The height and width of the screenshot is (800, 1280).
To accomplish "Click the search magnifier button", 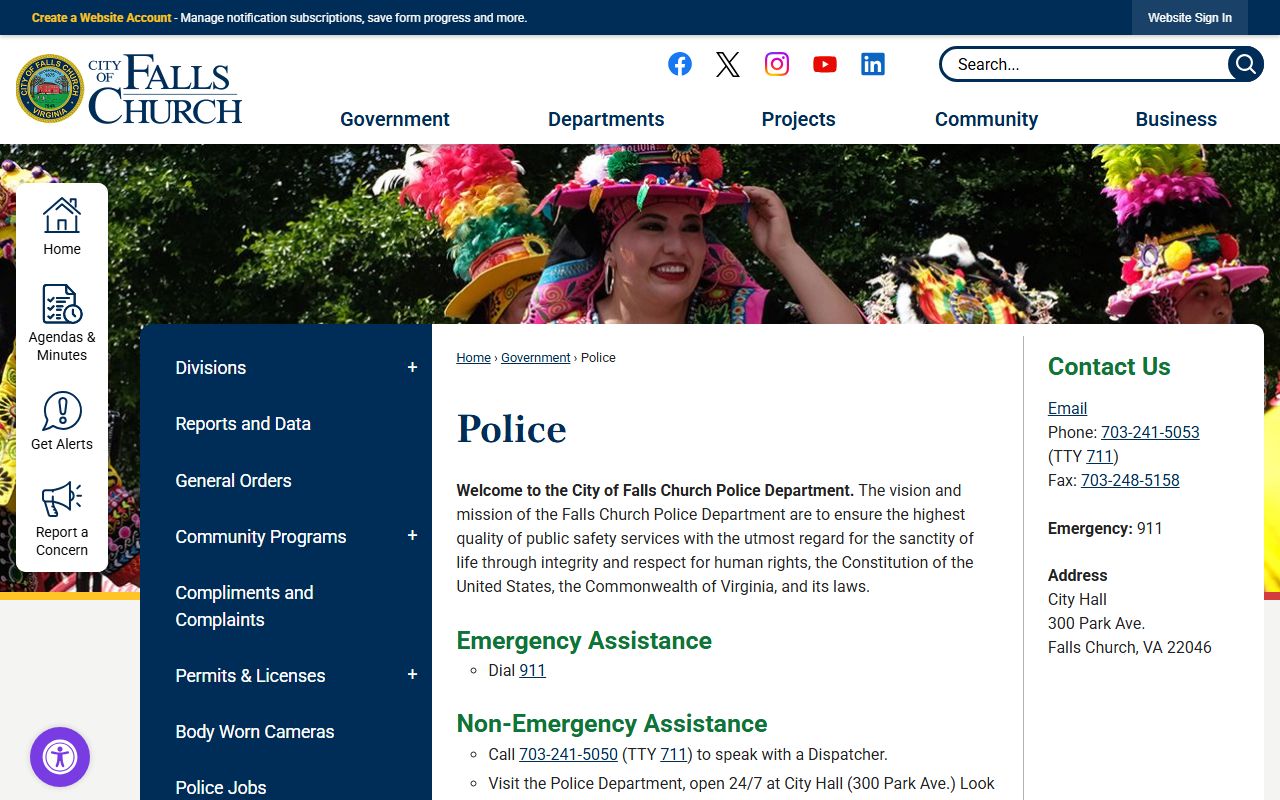I will click(x=1245, y=64).
